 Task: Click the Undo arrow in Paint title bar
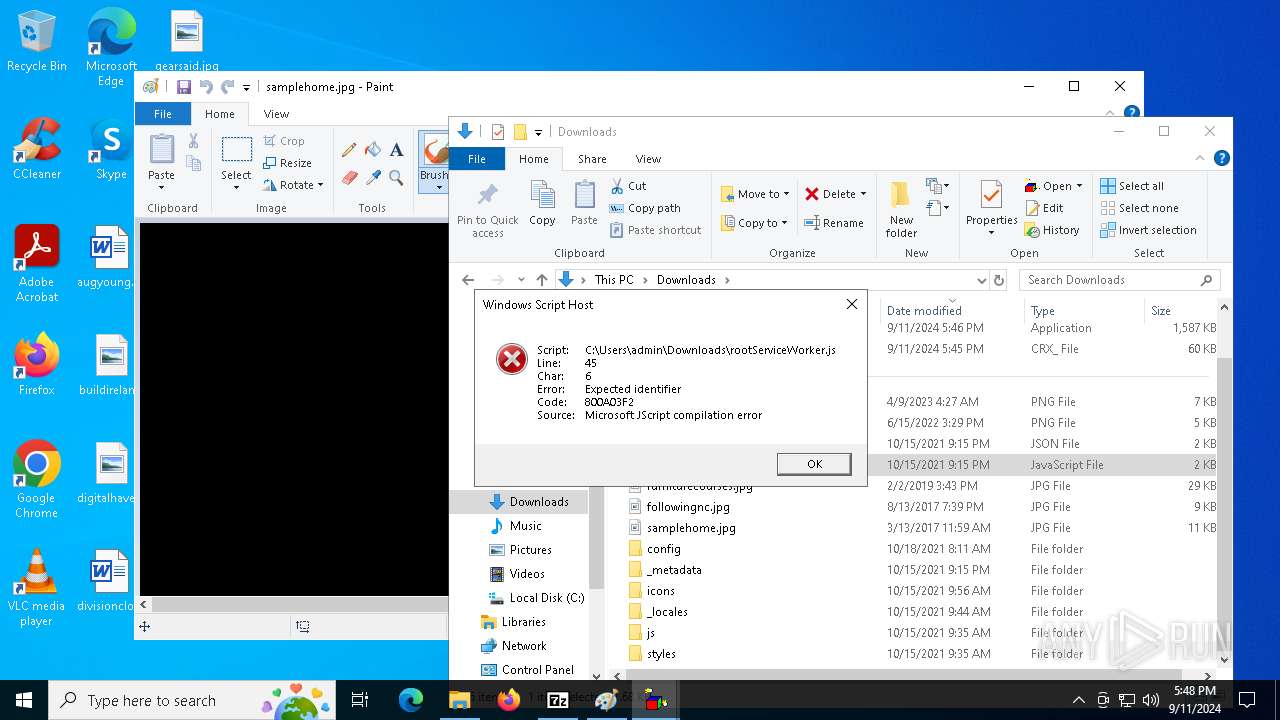click(206, 87)
